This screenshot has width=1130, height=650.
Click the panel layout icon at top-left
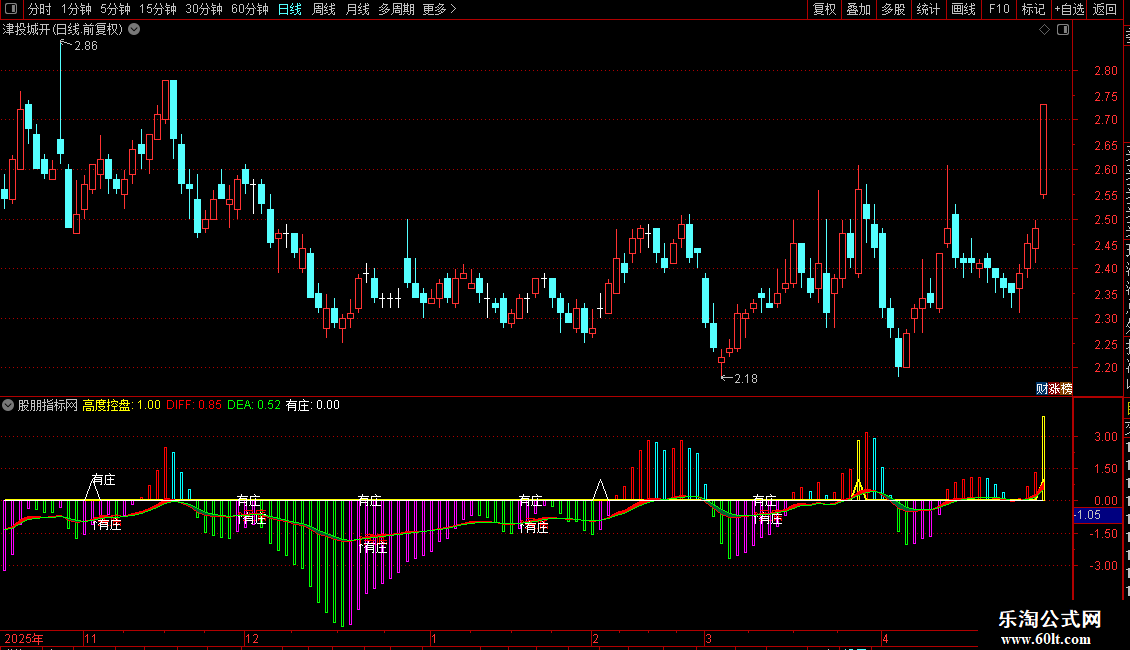11,9
